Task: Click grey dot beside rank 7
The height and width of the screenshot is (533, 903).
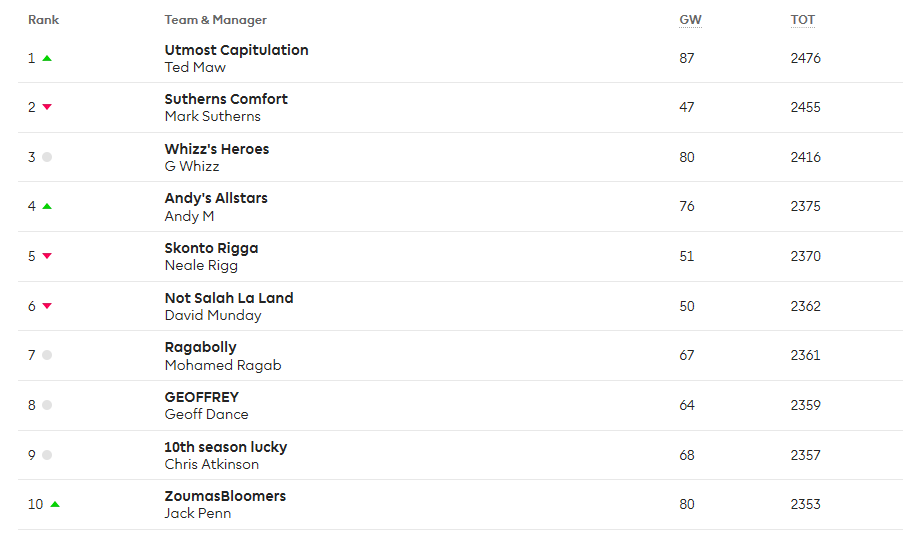Action: [47, 355]
